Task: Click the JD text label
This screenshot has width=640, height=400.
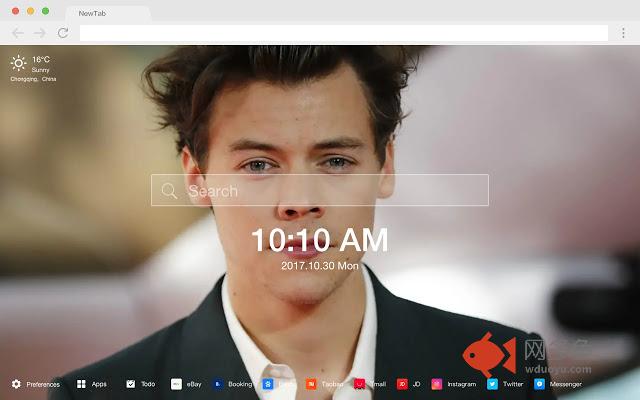Action: tap(416, 384)
